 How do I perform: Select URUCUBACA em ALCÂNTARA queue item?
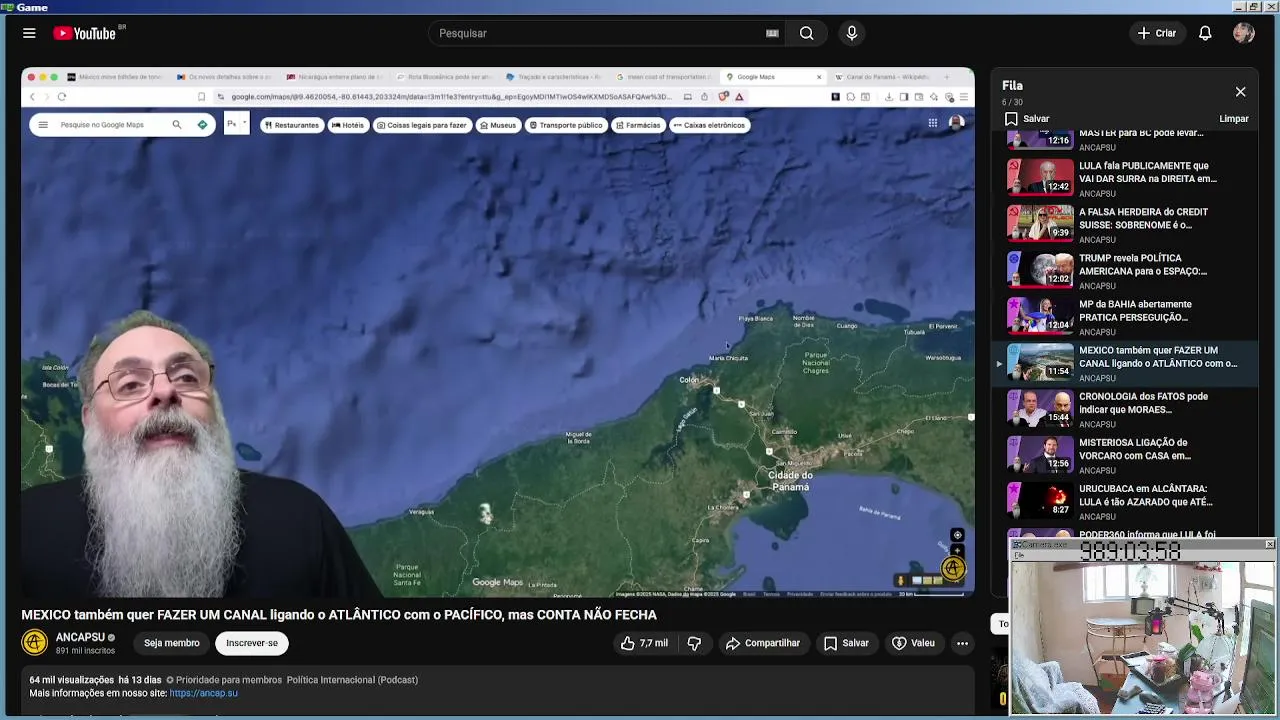click(x=1124, y=500)
